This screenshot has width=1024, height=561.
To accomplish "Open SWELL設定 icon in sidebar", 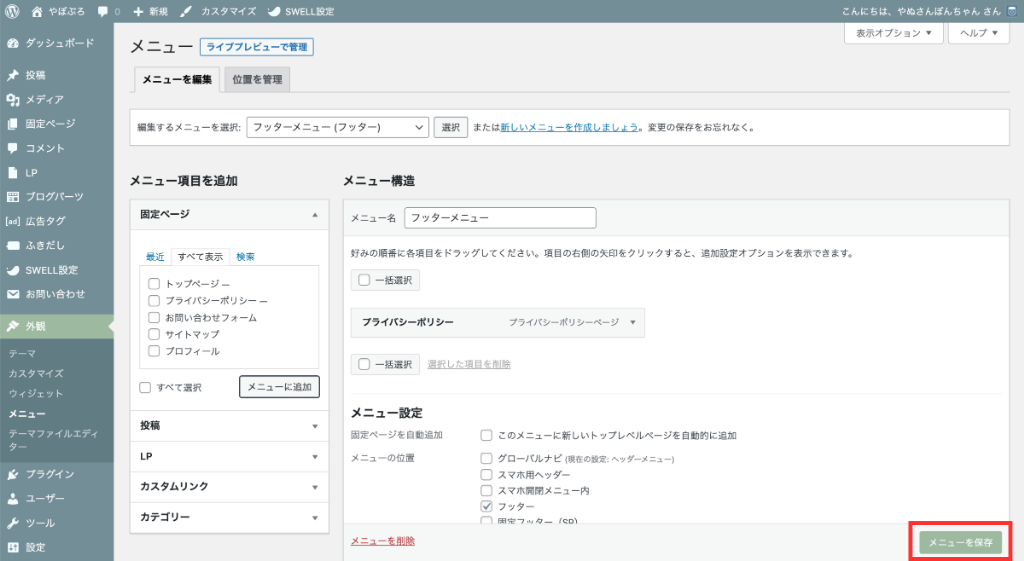I will [13, 270].
